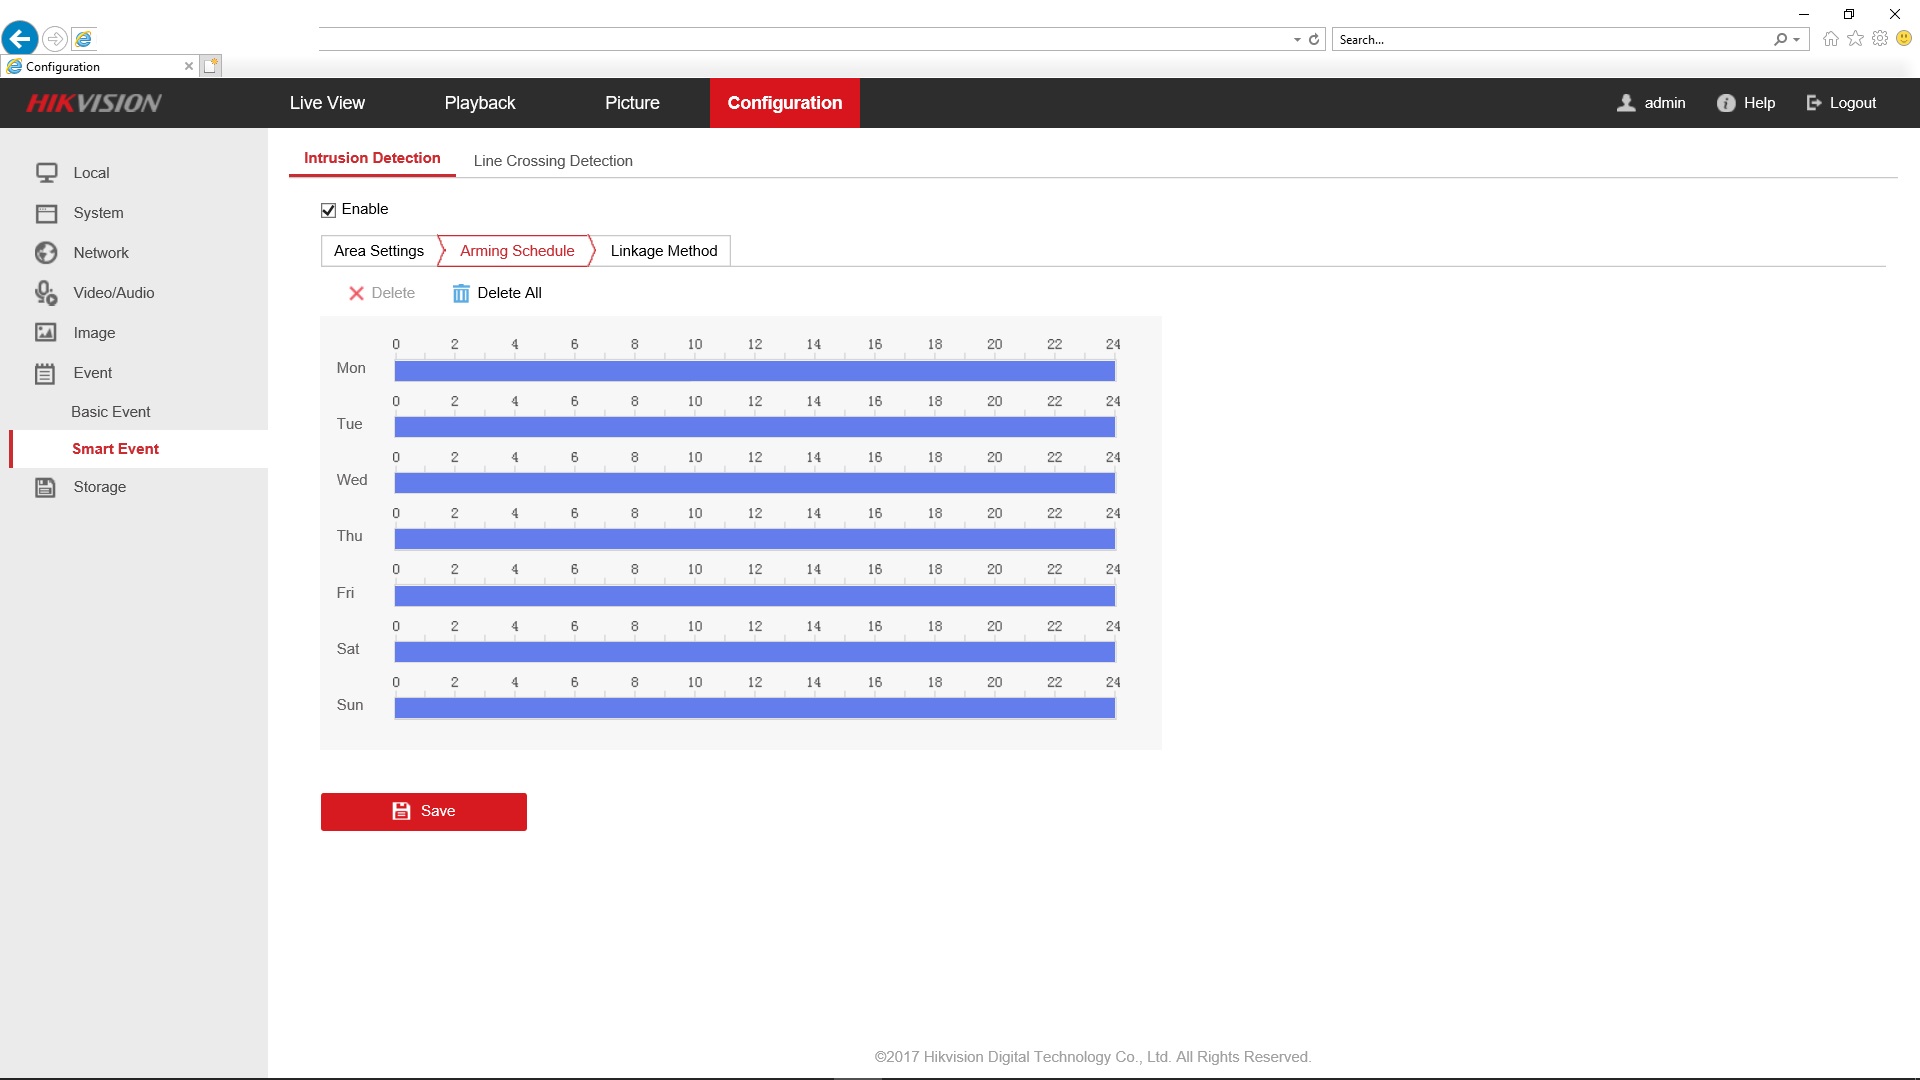The image size is (1920, 1080).
Task: Select Monday's blue schedule bar
Action: pos(754,371)
